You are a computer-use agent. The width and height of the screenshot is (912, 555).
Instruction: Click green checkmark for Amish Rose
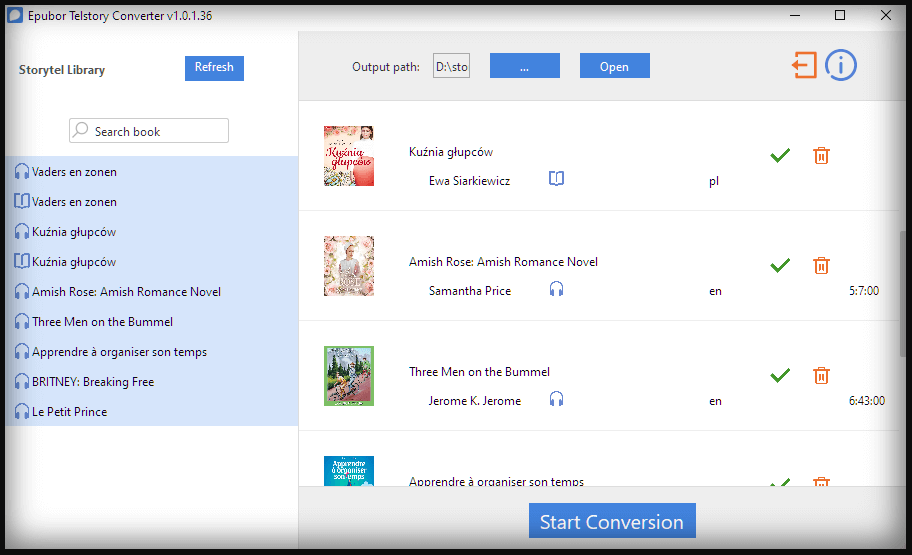(780, 265)
